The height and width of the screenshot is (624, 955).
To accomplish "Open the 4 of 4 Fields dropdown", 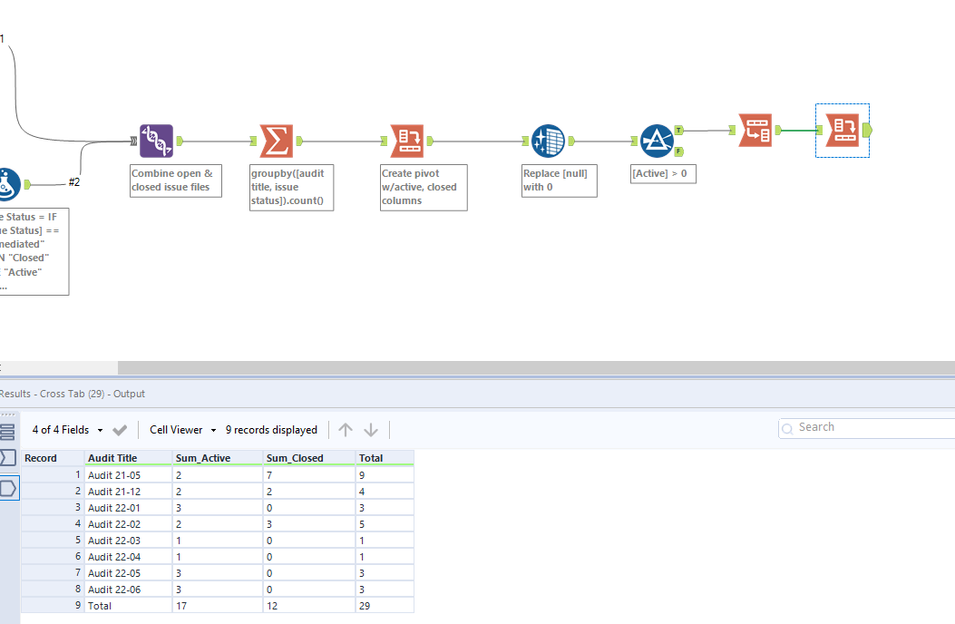I will click(67, 430).
